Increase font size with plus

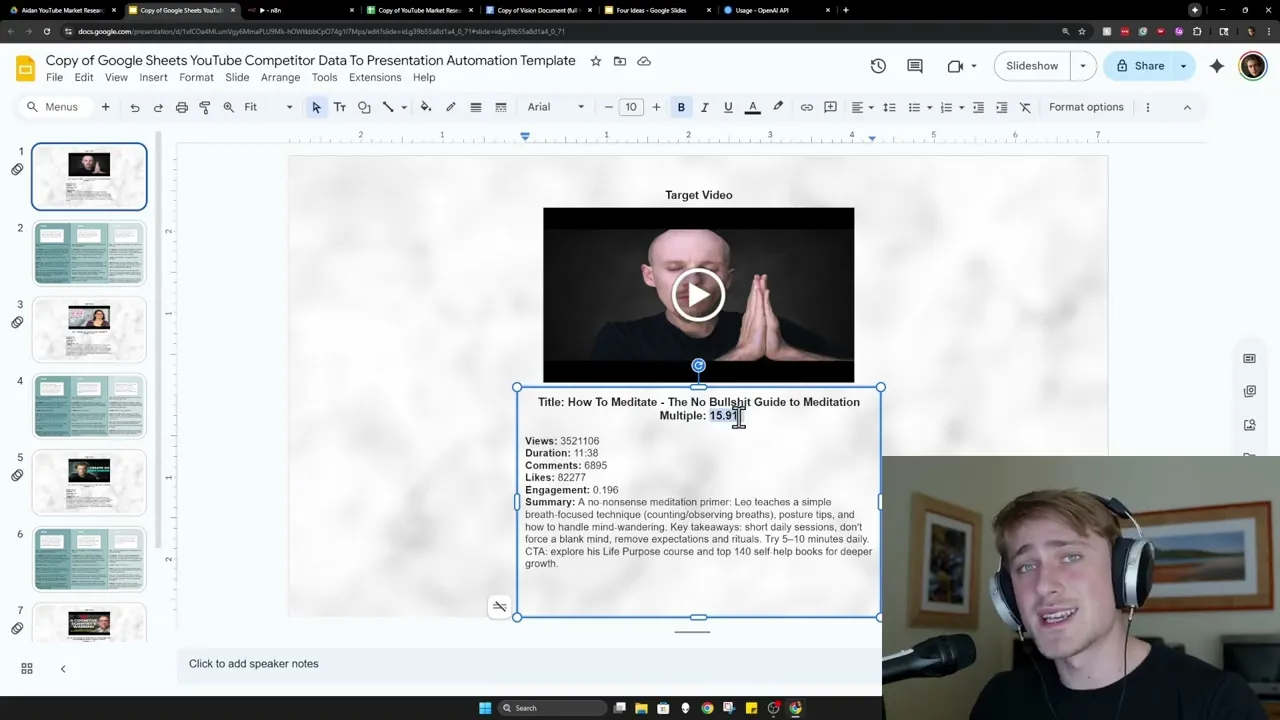click(656, 107)
